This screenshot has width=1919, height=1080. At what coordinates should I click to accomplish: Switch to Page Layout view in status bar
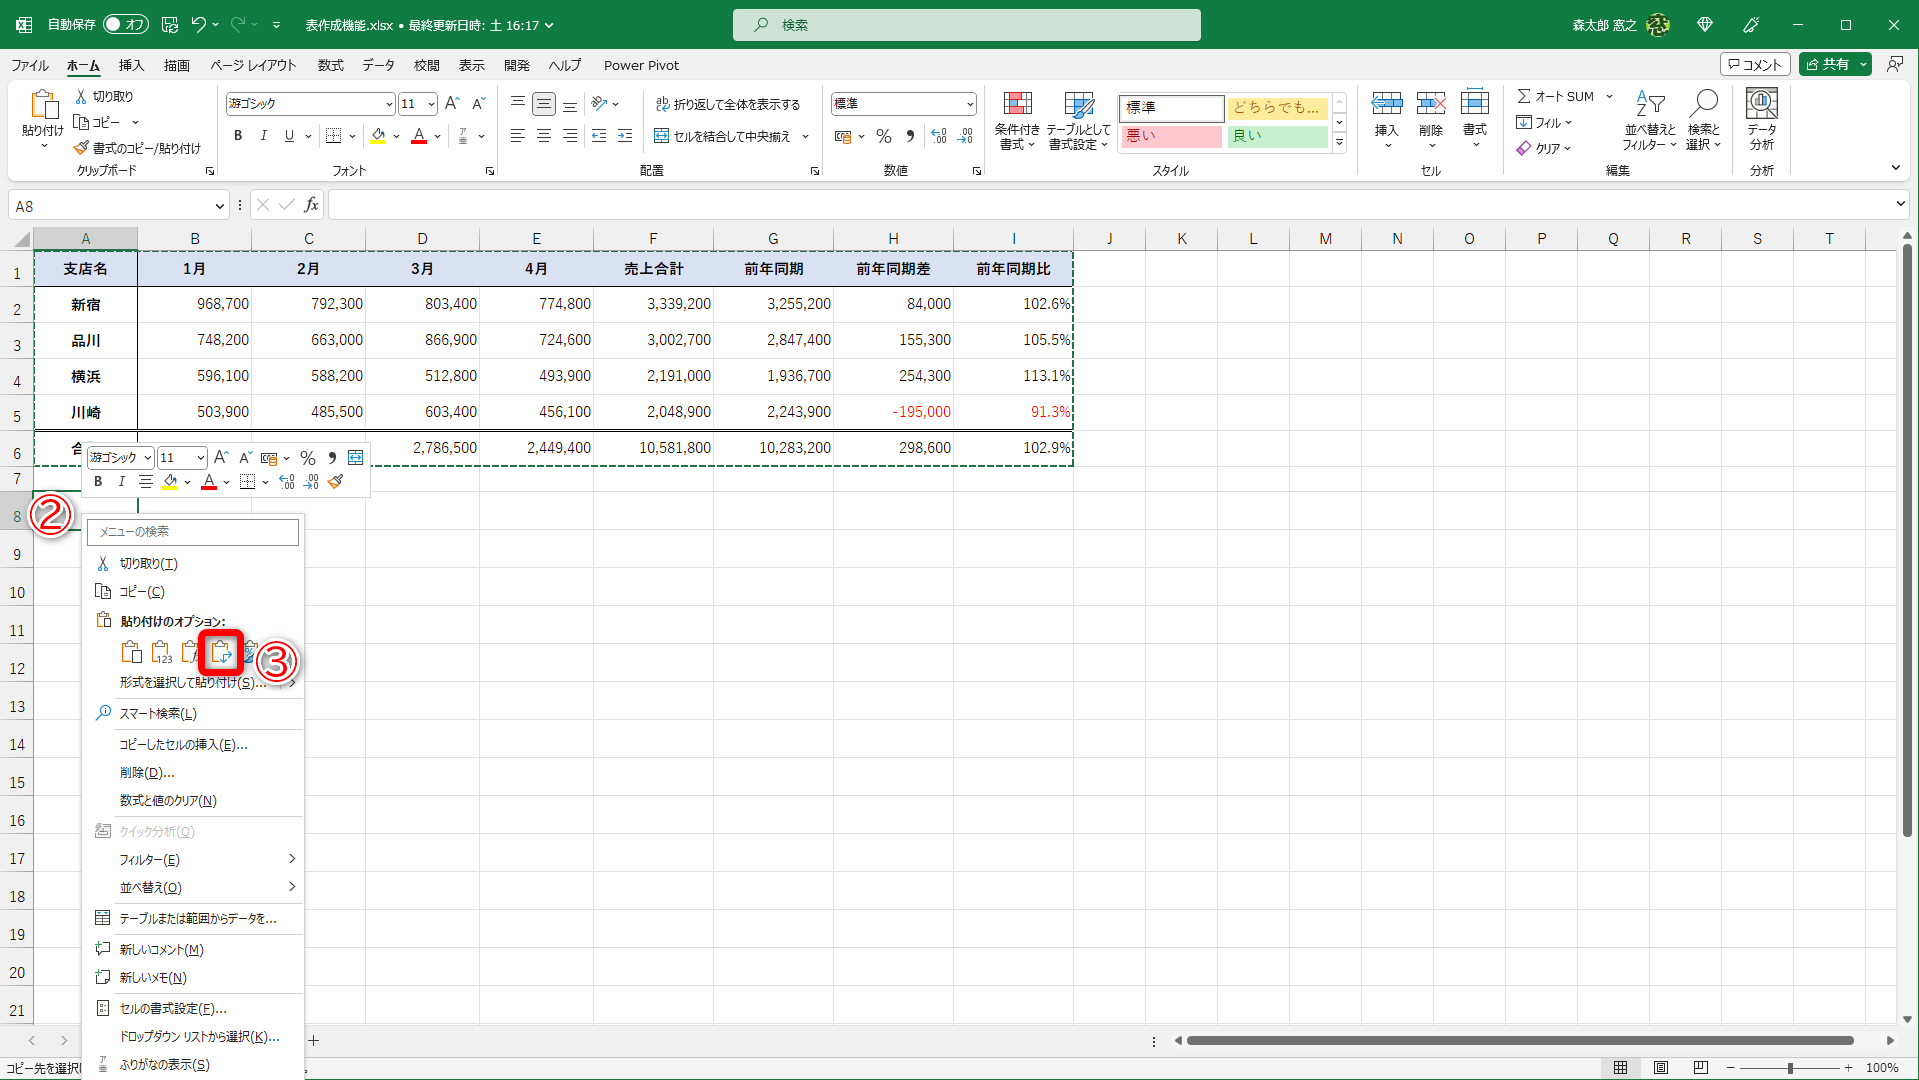coord(1661,1068)
